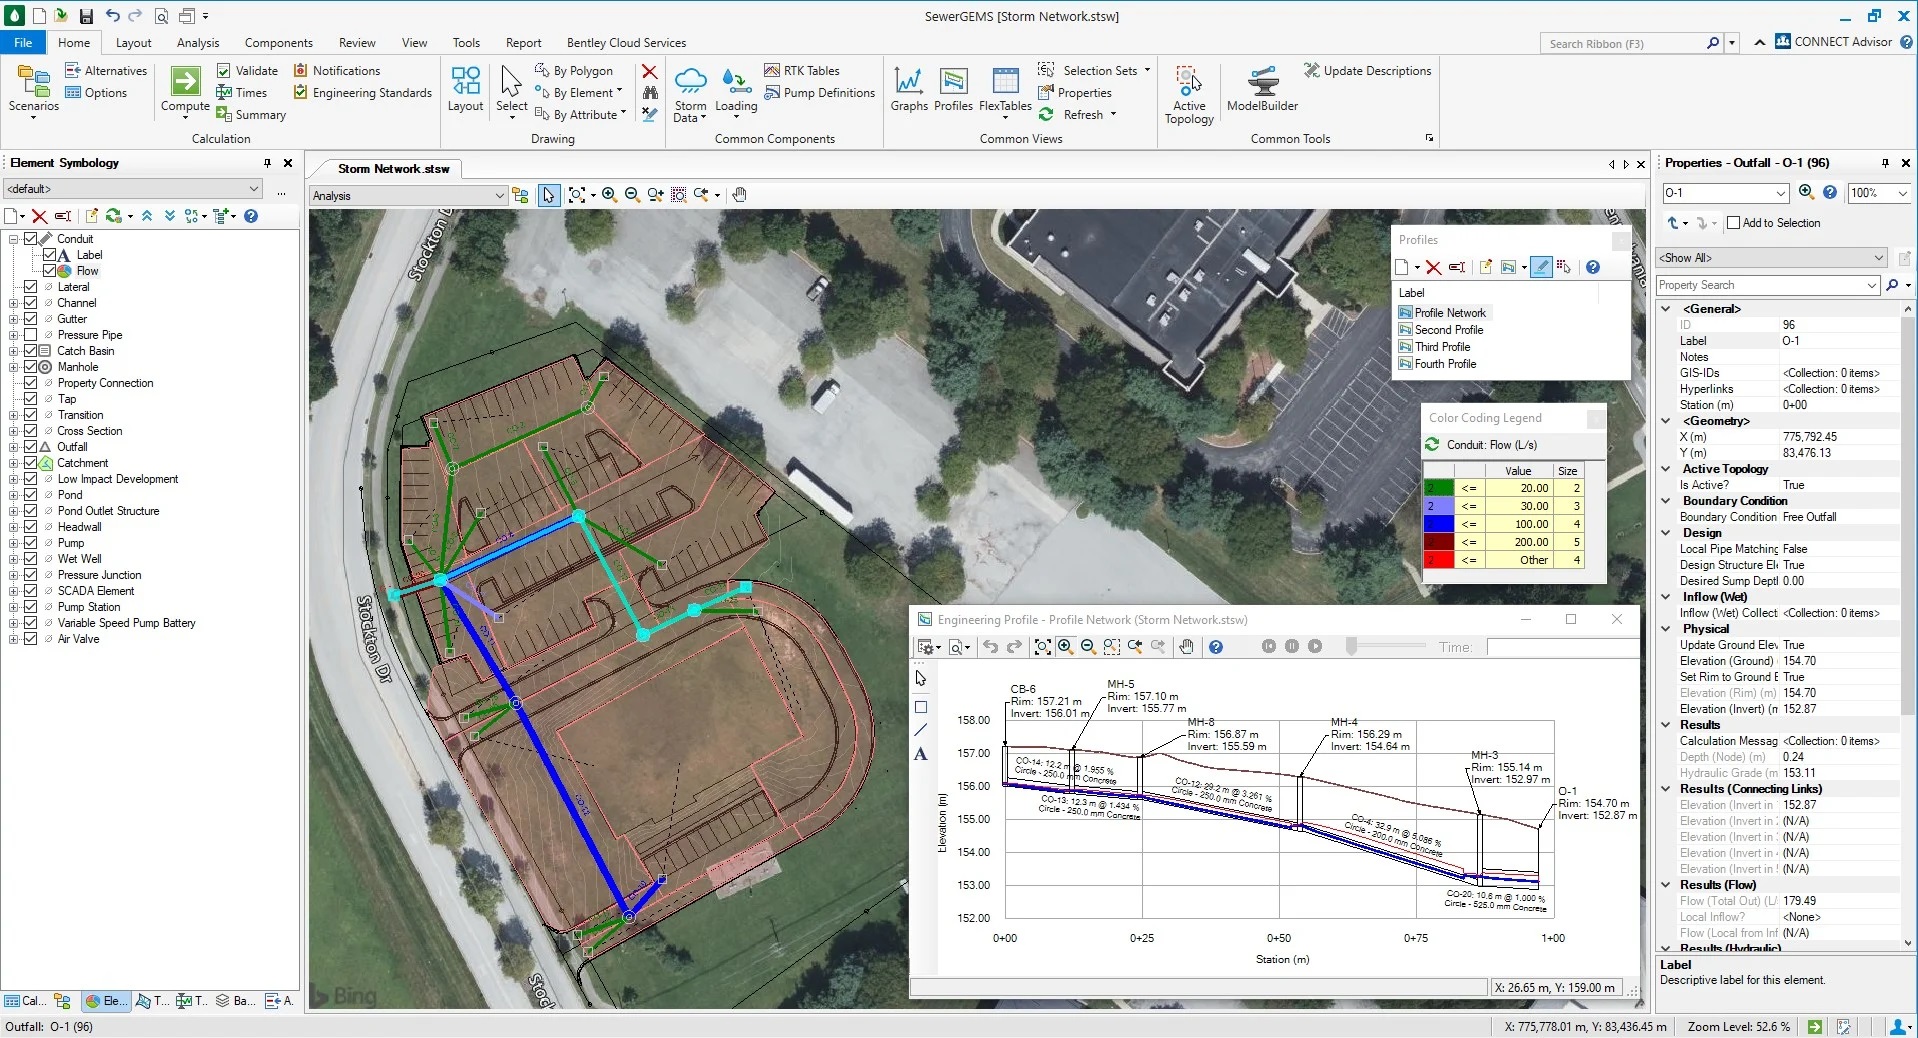Click Validate in the Calculation group
The width and height of the screenshot is (1918, 1038).
(x=247, y=71)
